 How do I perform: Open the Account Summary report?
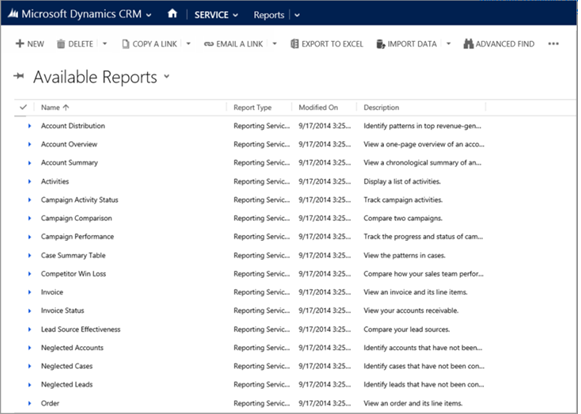(x=69, y=163)
